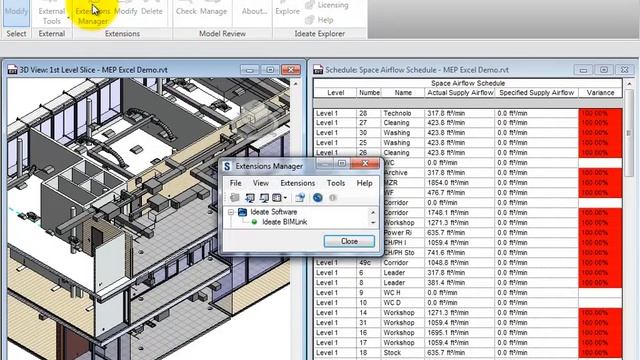
Task: Click Modify in the Extensions ribbon panel
Action: point(125,11)
